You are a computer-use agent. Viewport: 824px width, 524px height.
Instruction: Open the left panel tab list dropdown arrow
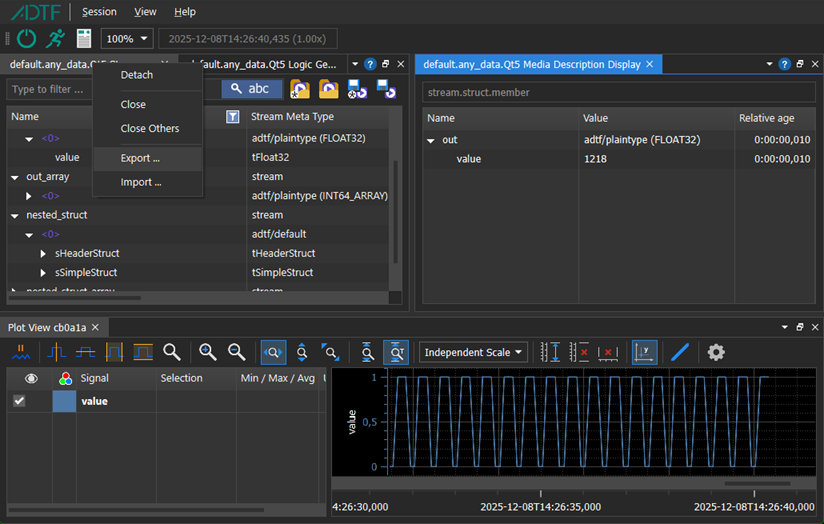click(x=355, y=64)
